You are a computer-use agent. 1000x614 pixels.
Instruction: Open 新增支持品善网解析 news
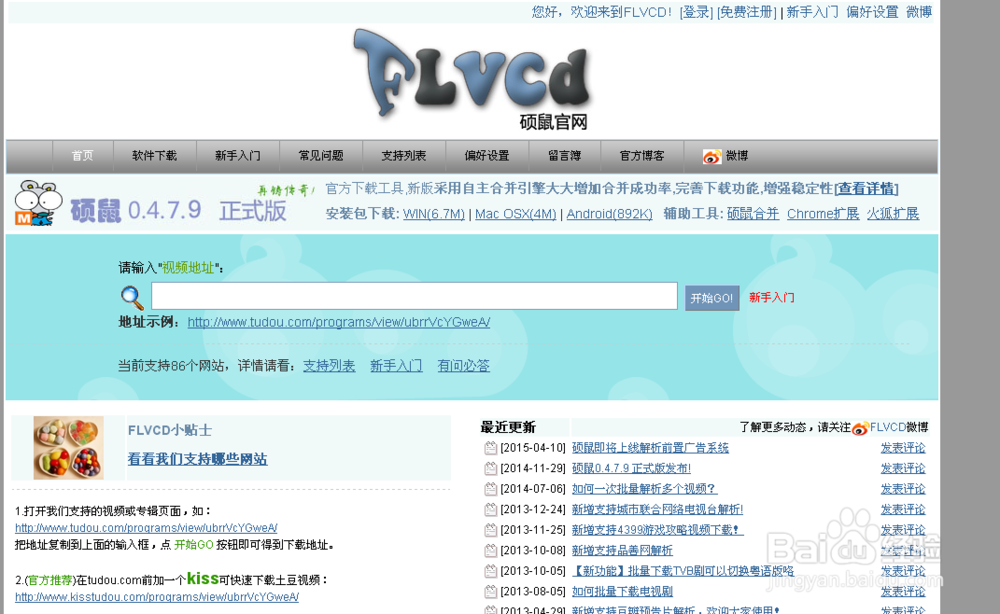[x=622, y=550]
